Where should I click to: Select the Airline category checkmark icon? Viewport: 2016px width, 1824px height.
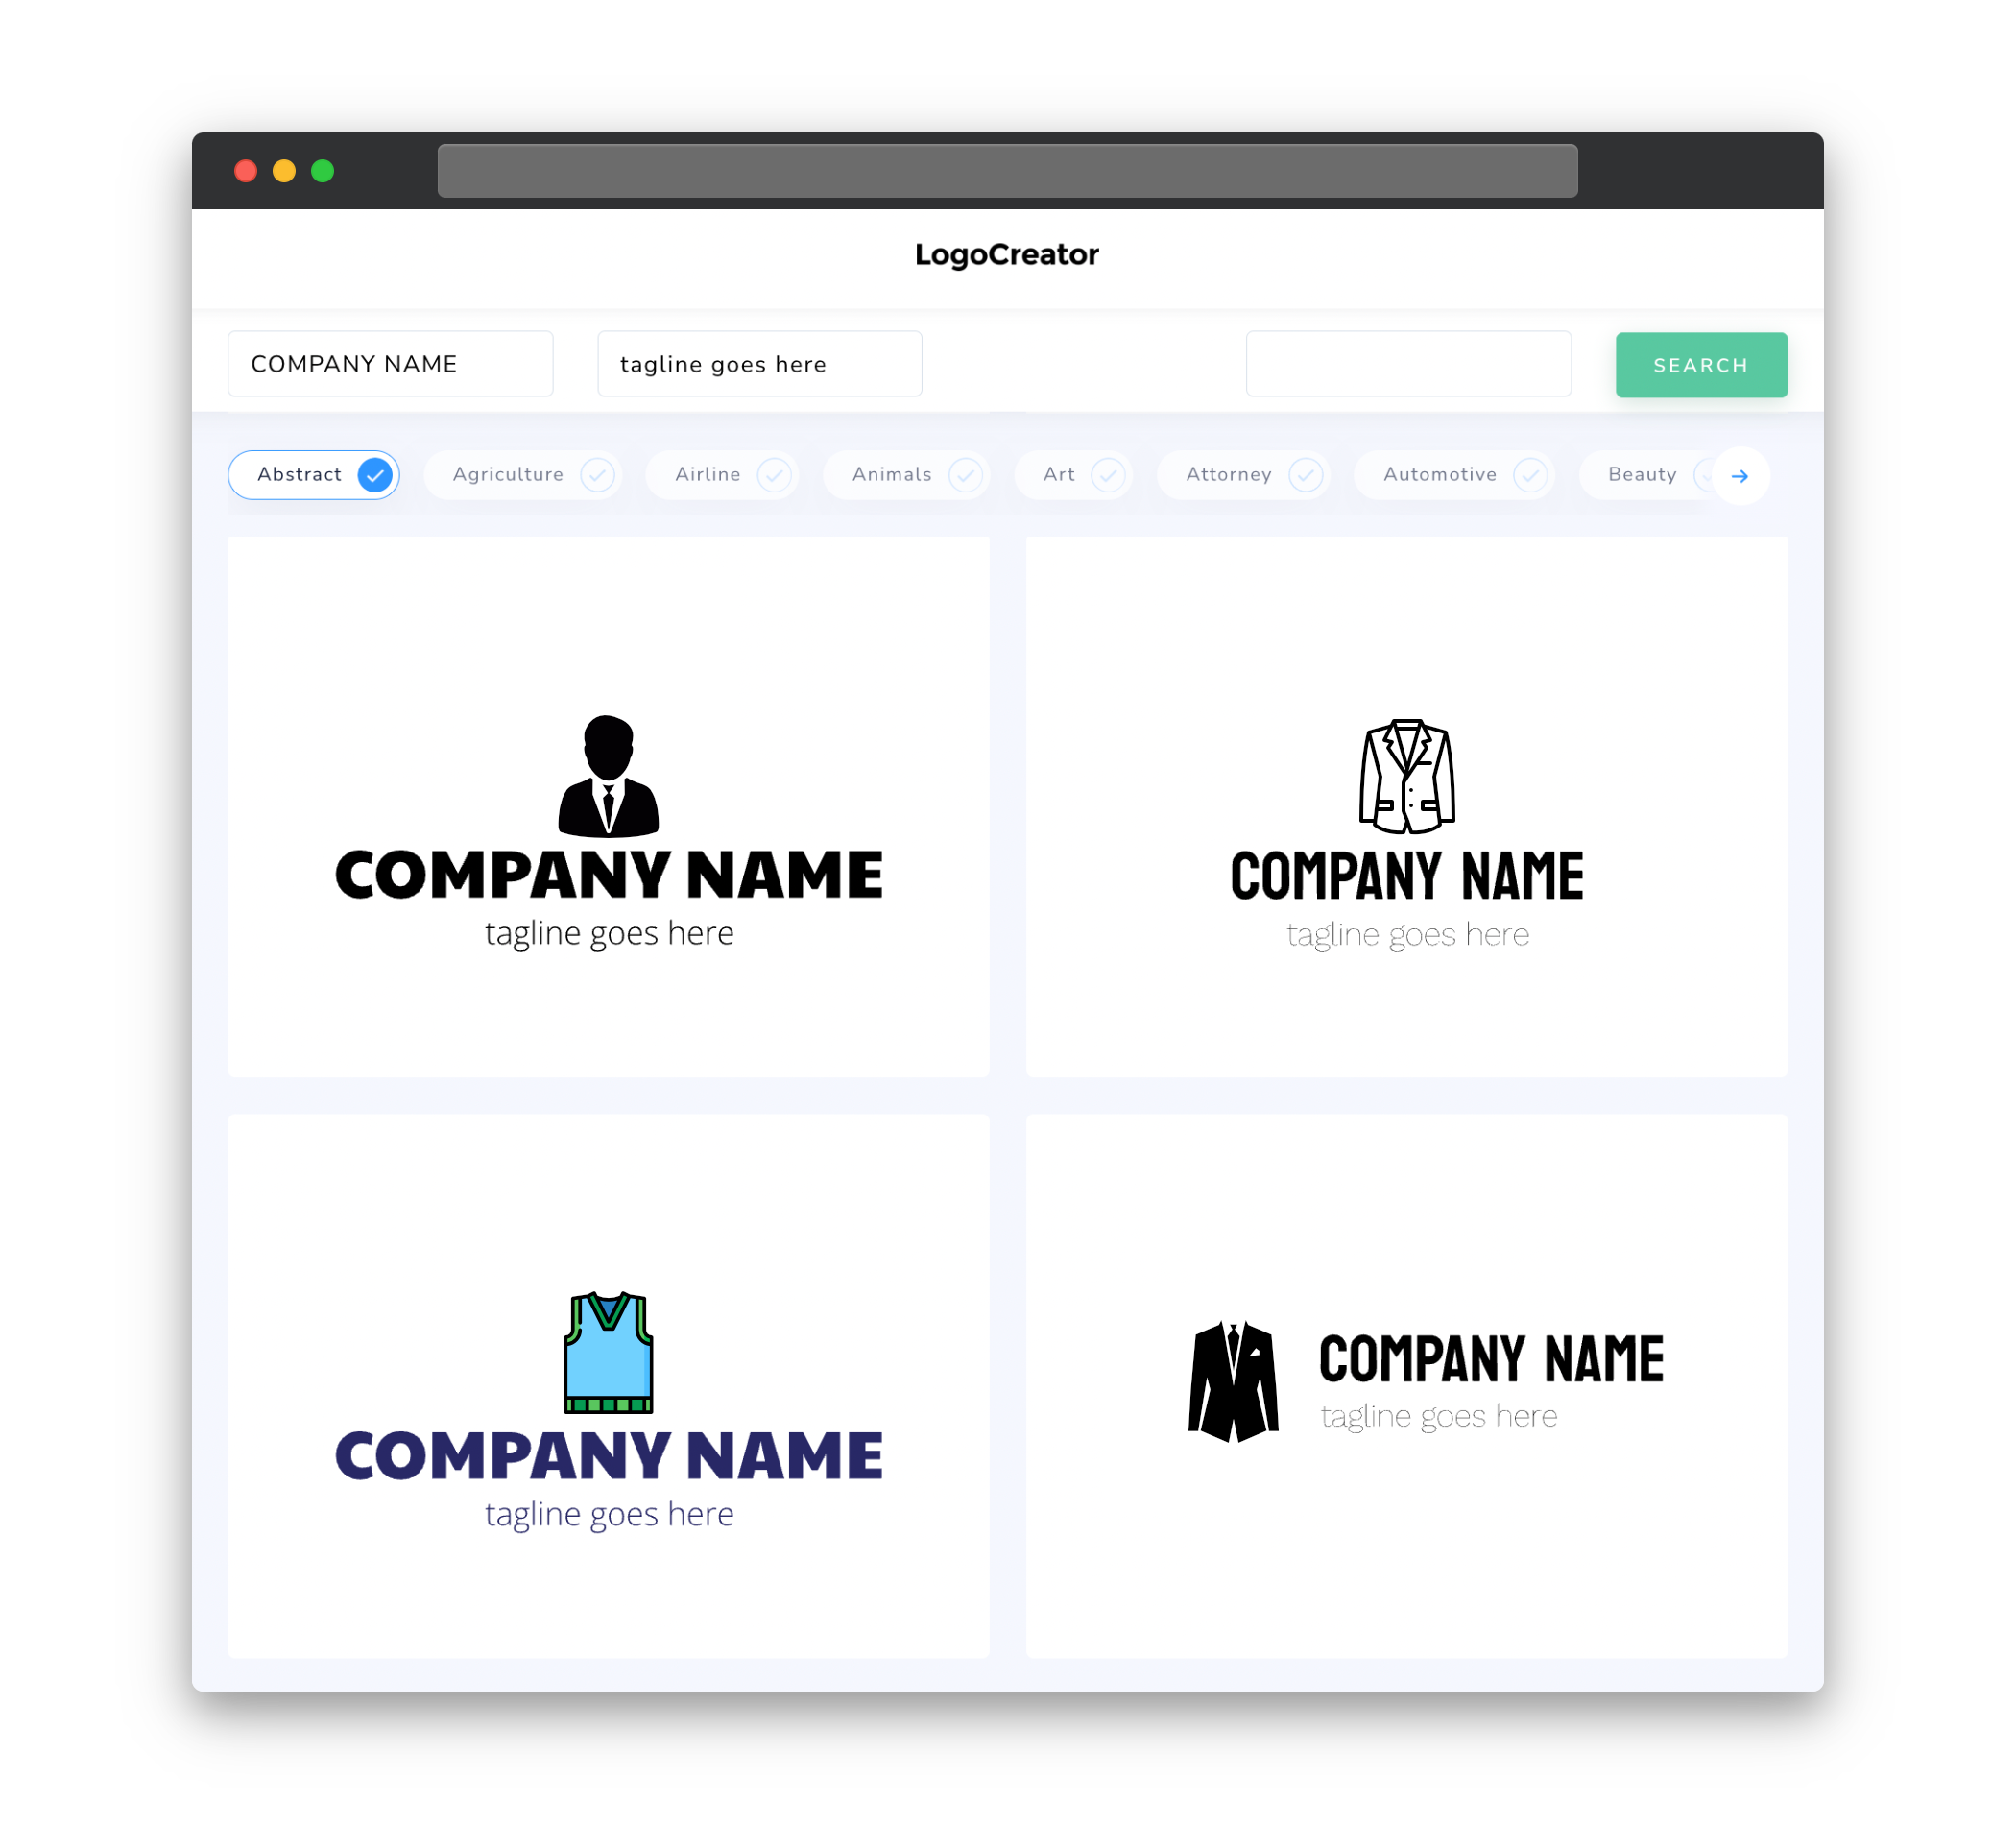coord(773,474)
